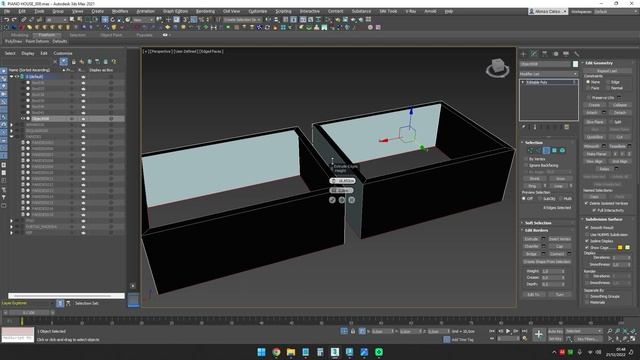Open the Modifier List dropdown
The height and width of the screenshot is (360, 640).
[x=549, y=74]
